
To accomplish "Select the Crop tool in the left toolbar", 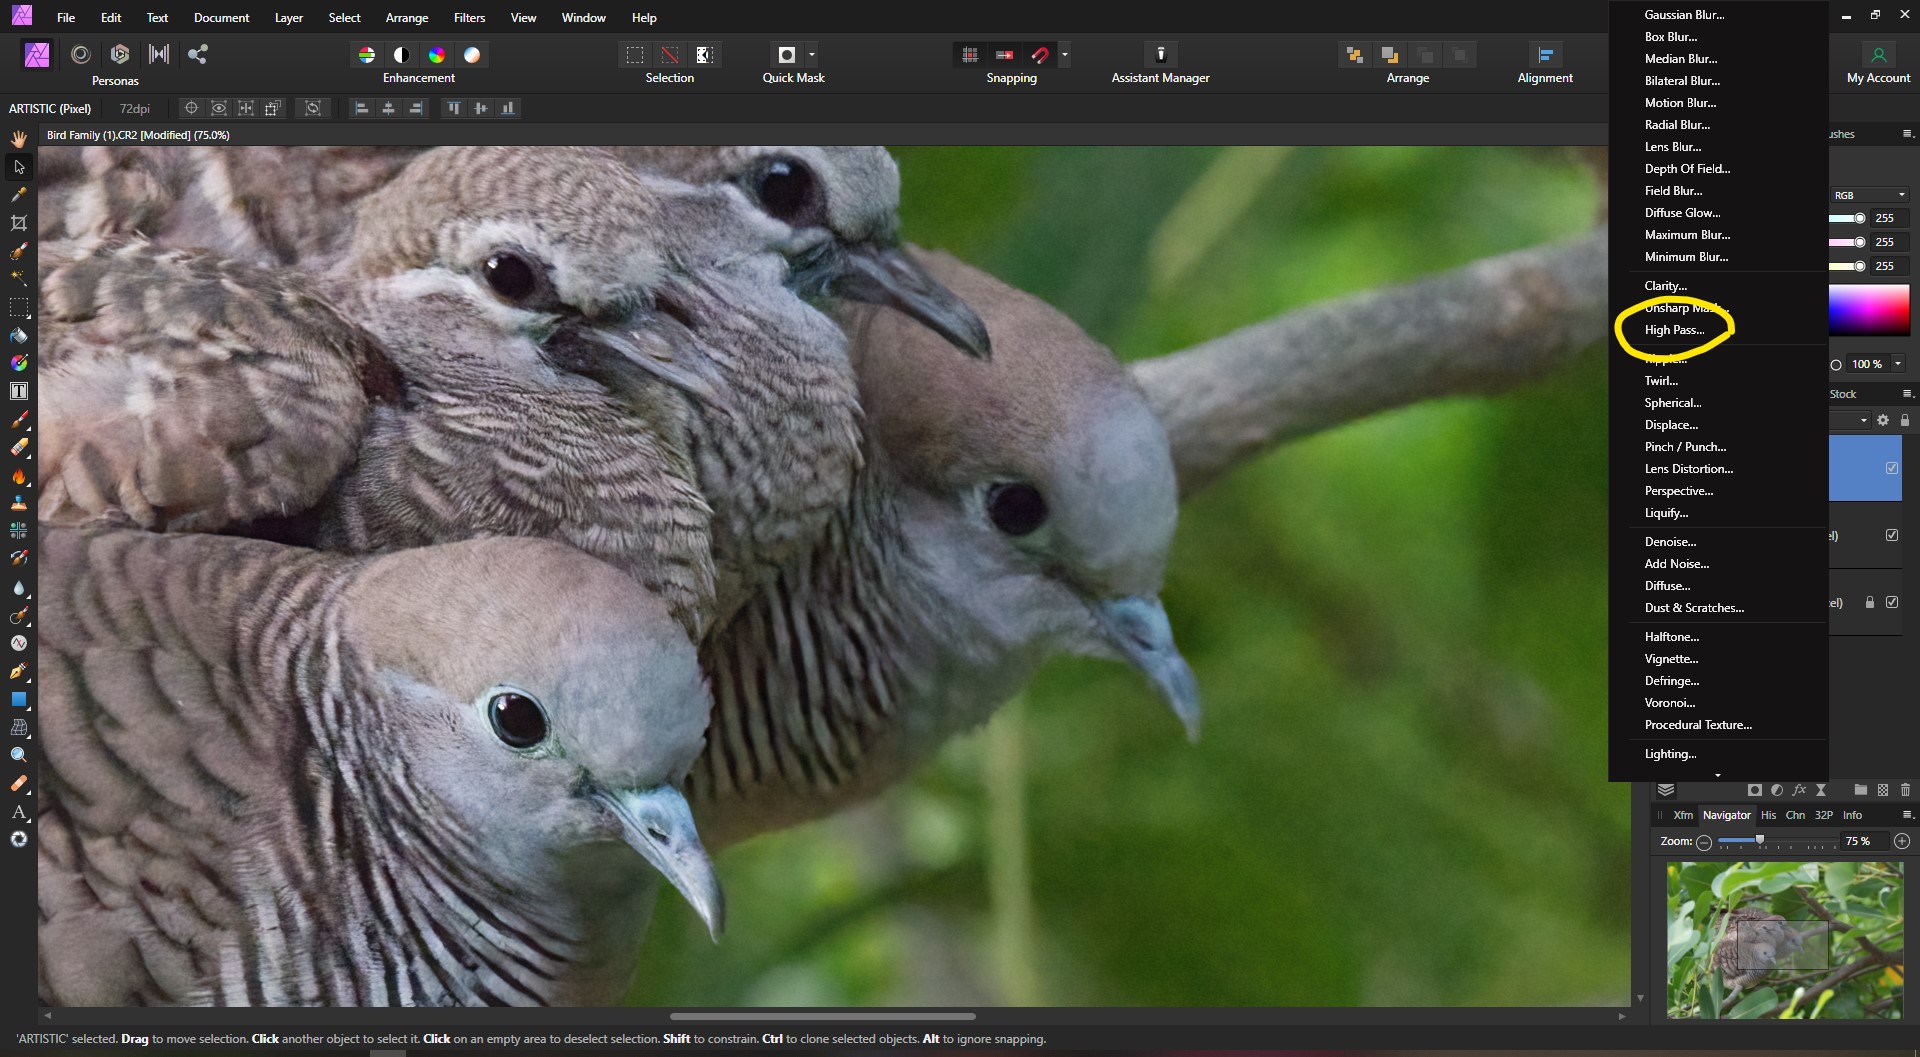I will click(18, 223).
